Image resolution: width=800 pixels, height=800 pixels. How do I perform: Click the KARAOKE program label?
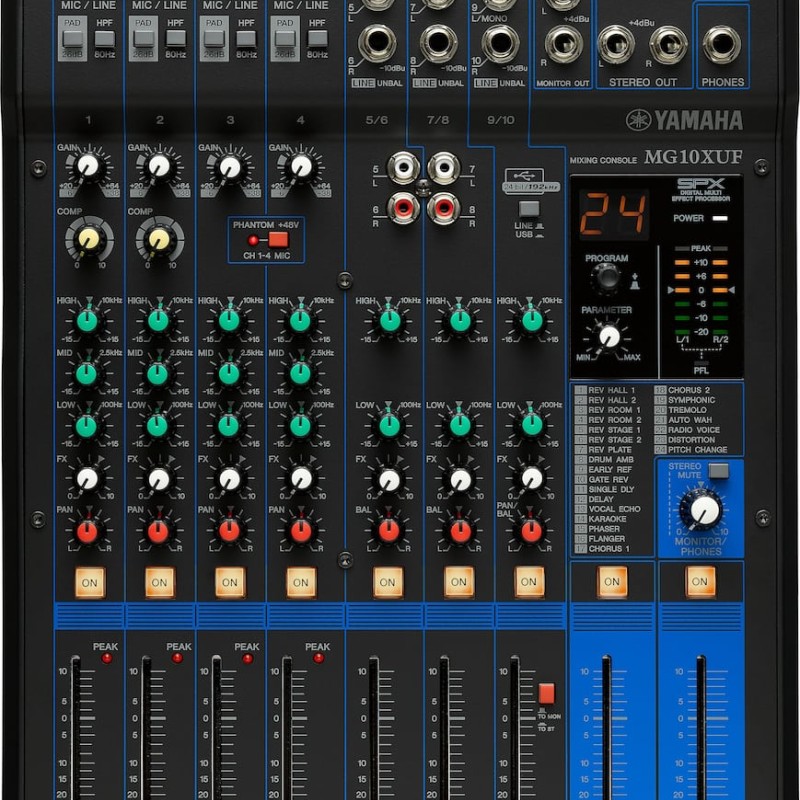tap(607, 519)
